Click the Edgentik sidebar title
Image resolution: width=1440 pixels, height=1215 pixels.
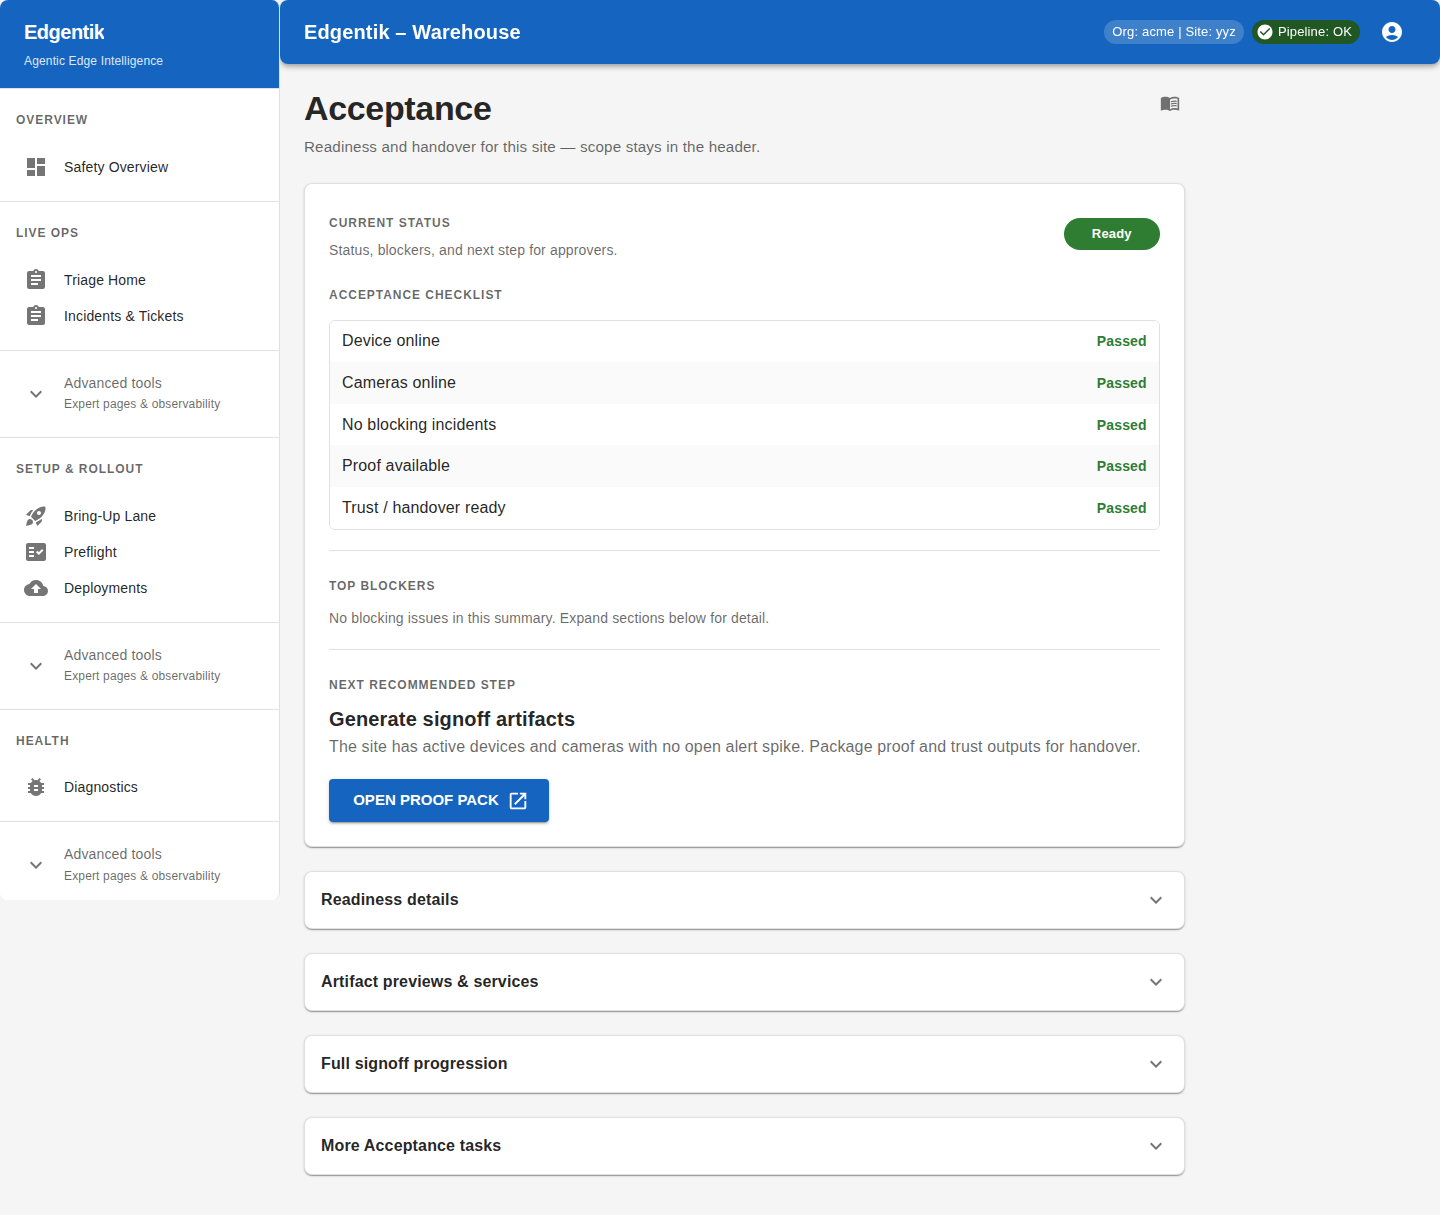point(64,32)
